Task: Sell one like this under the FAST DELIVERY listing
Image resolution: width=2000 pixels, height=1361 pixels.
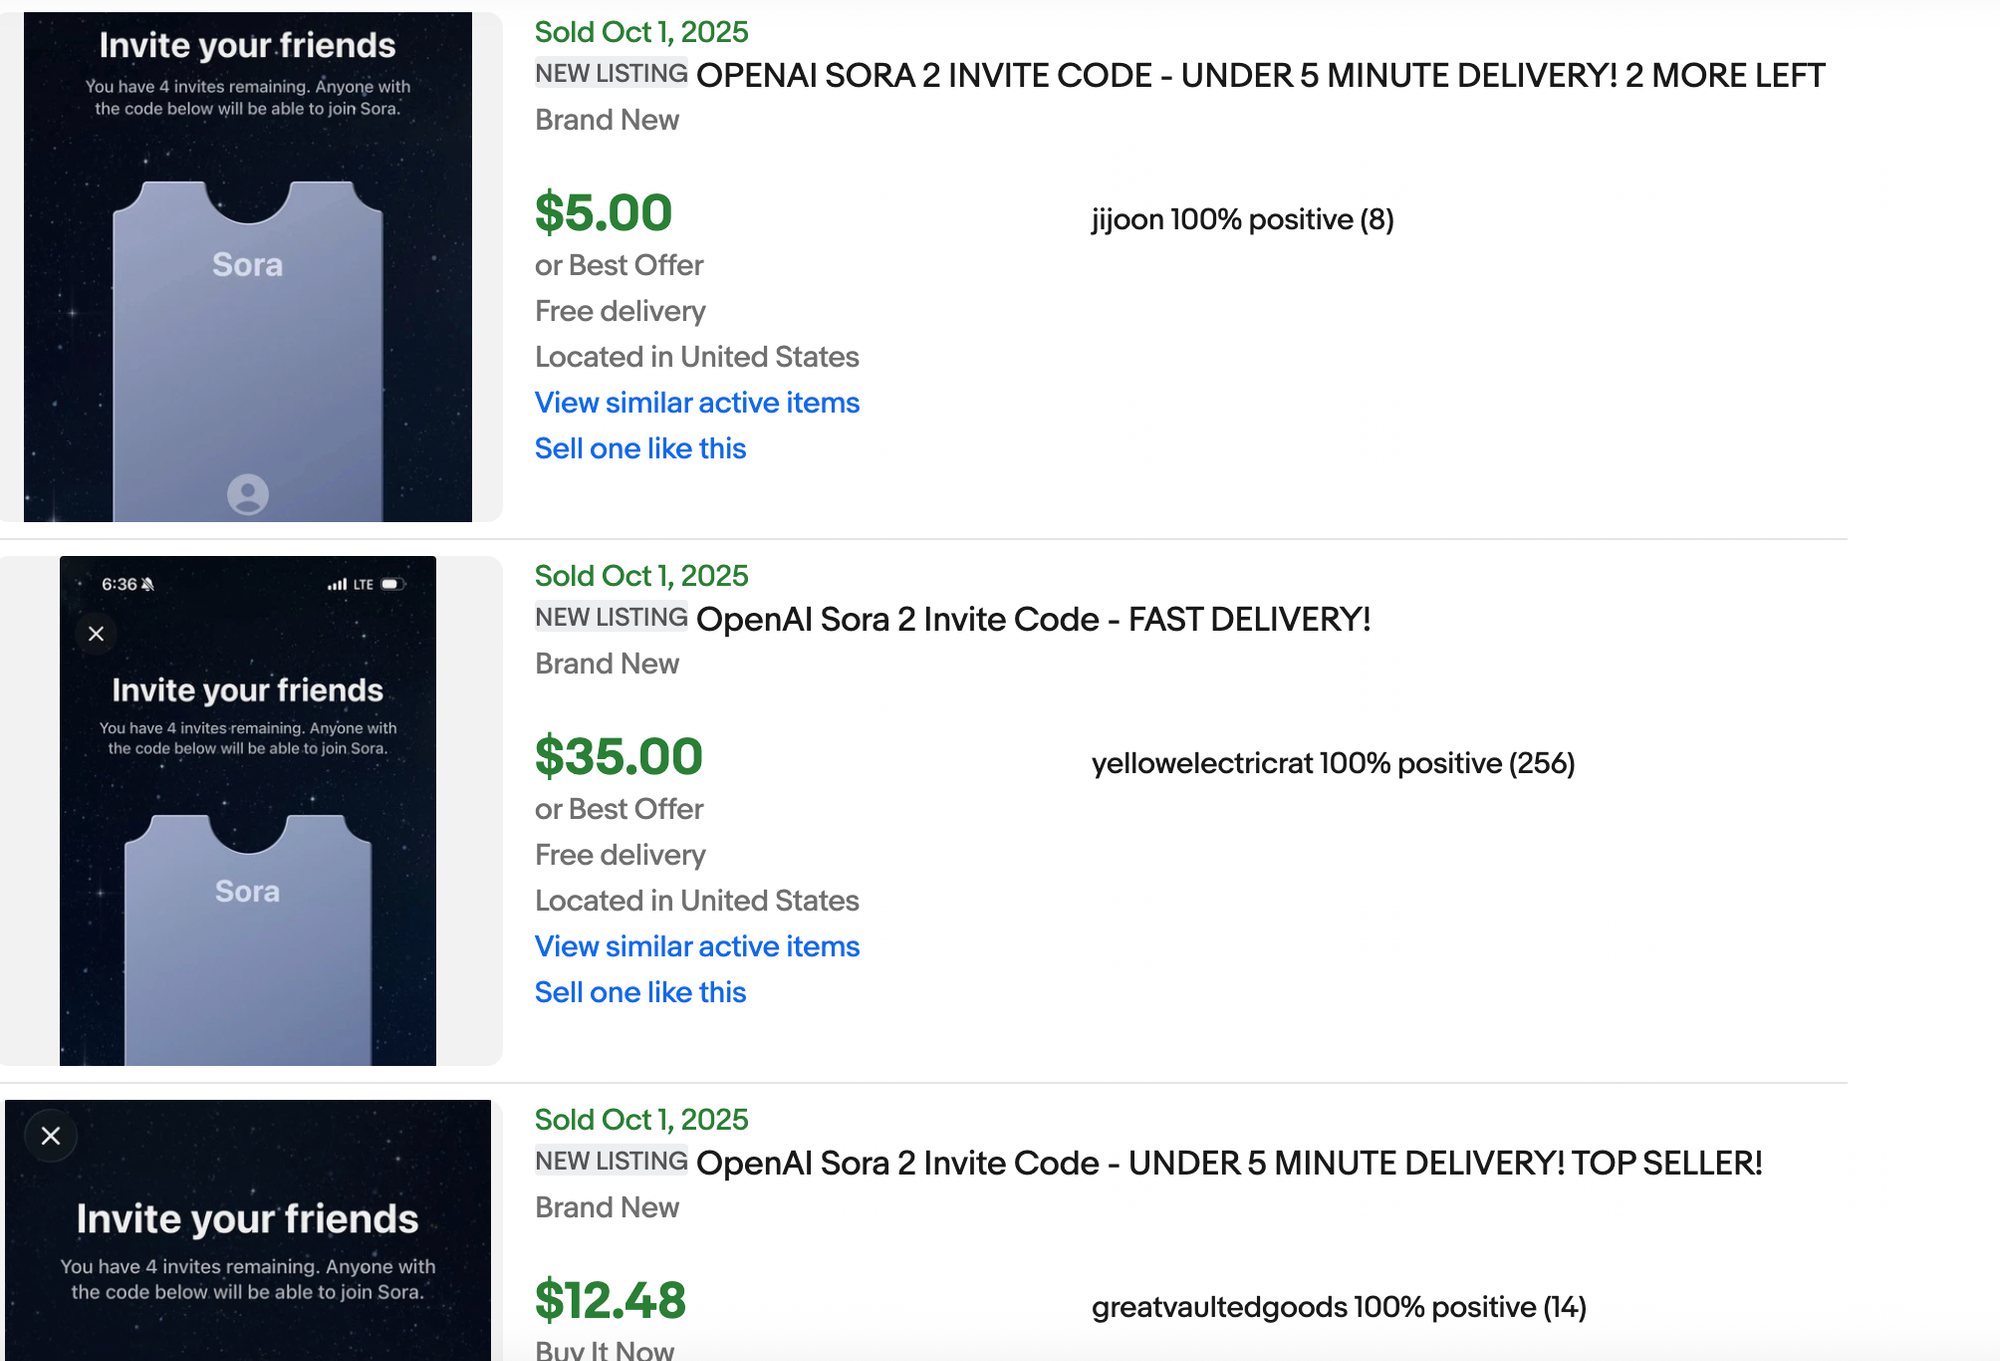Action: click(640, 991)
